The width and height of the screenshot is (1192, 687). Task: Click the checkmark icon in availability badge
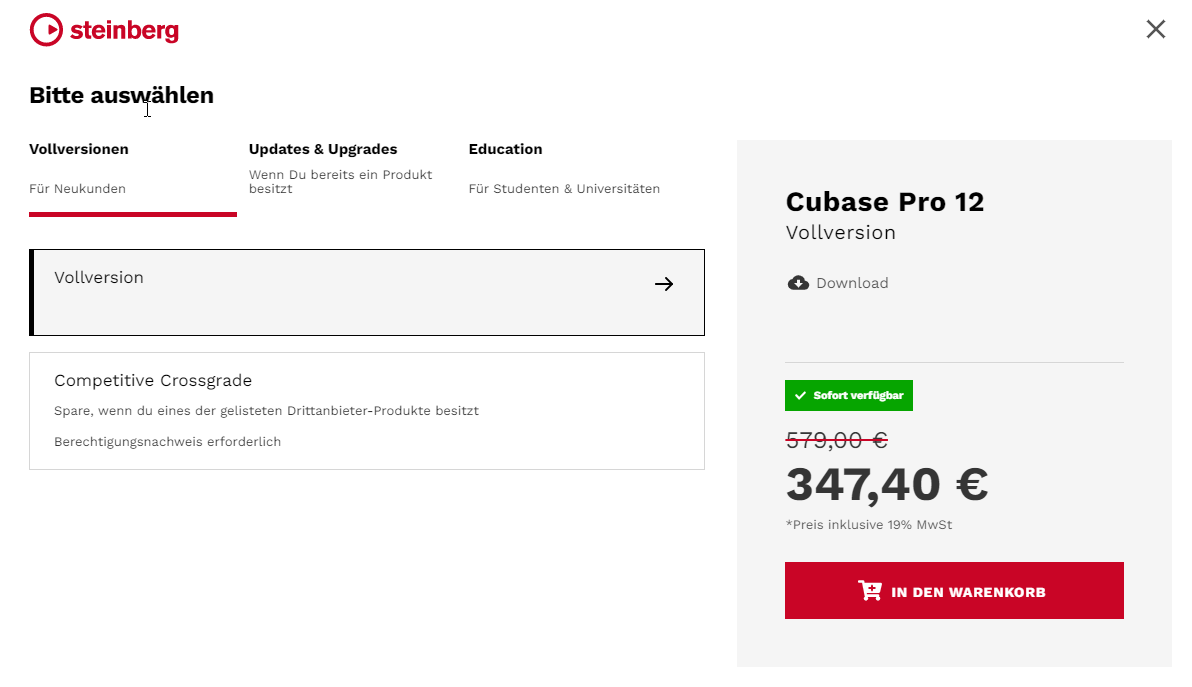800,396
